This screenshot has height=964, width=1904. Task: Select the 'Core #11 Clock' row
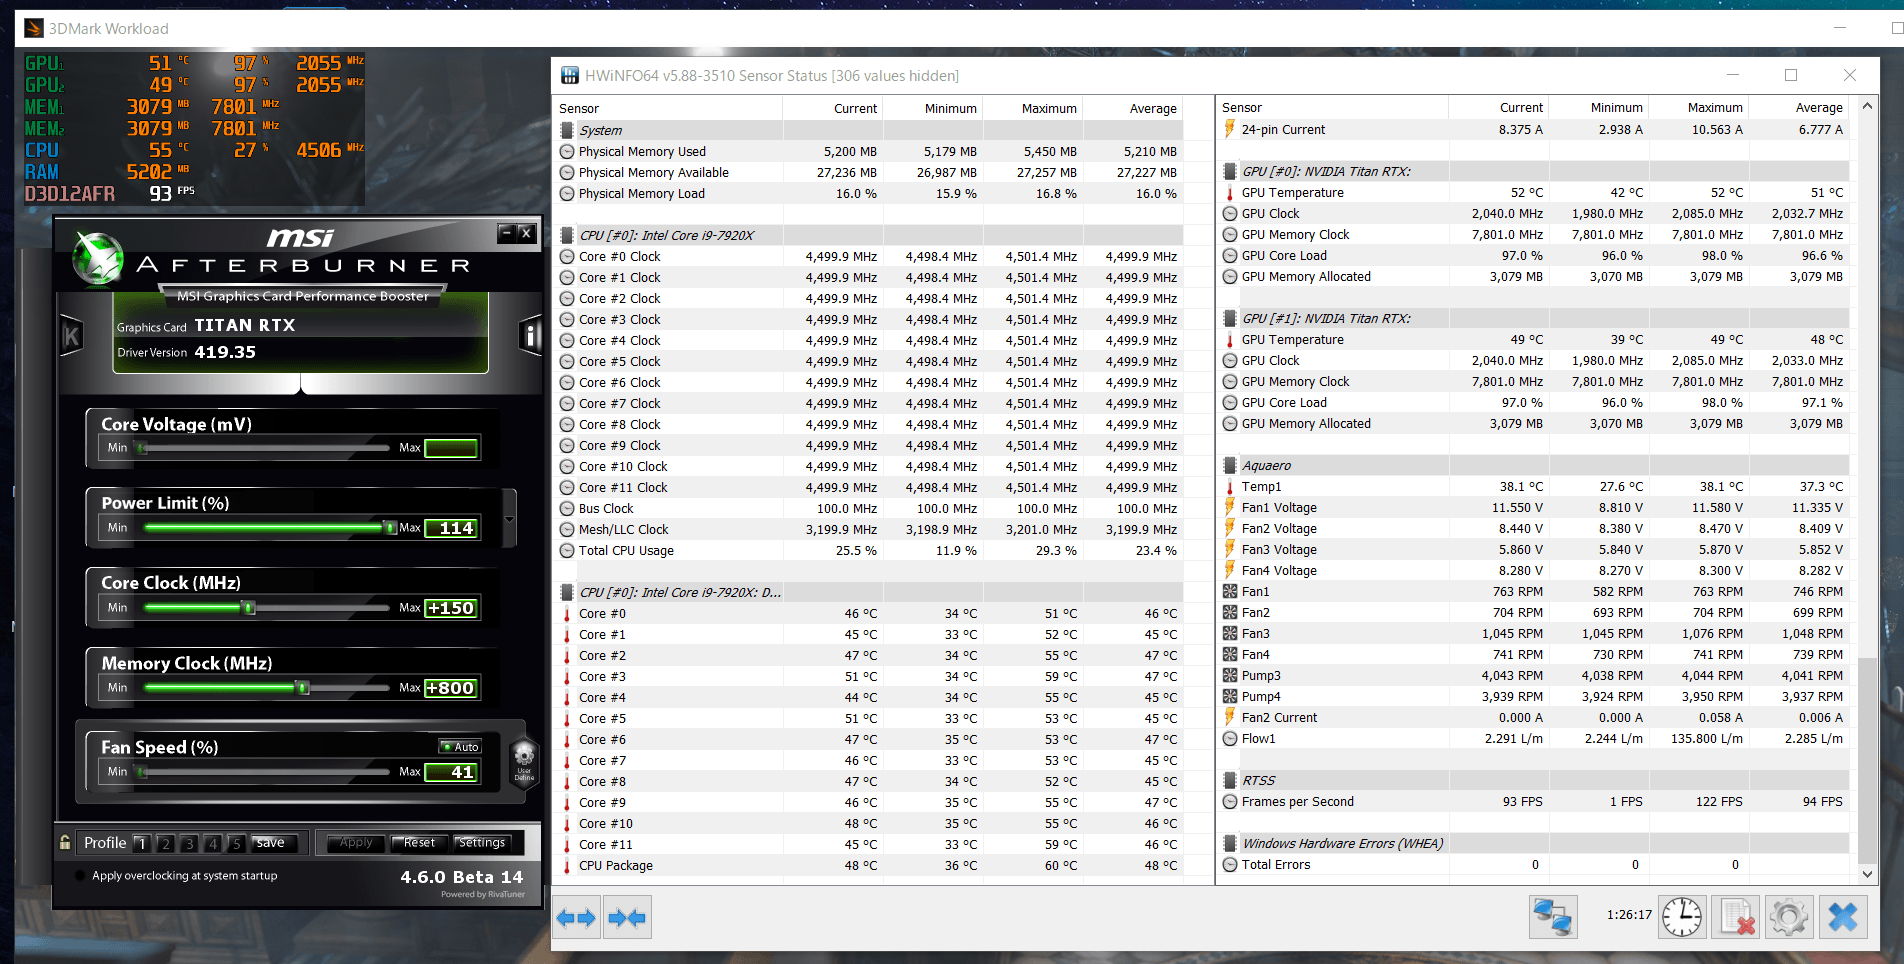(868, 487)
